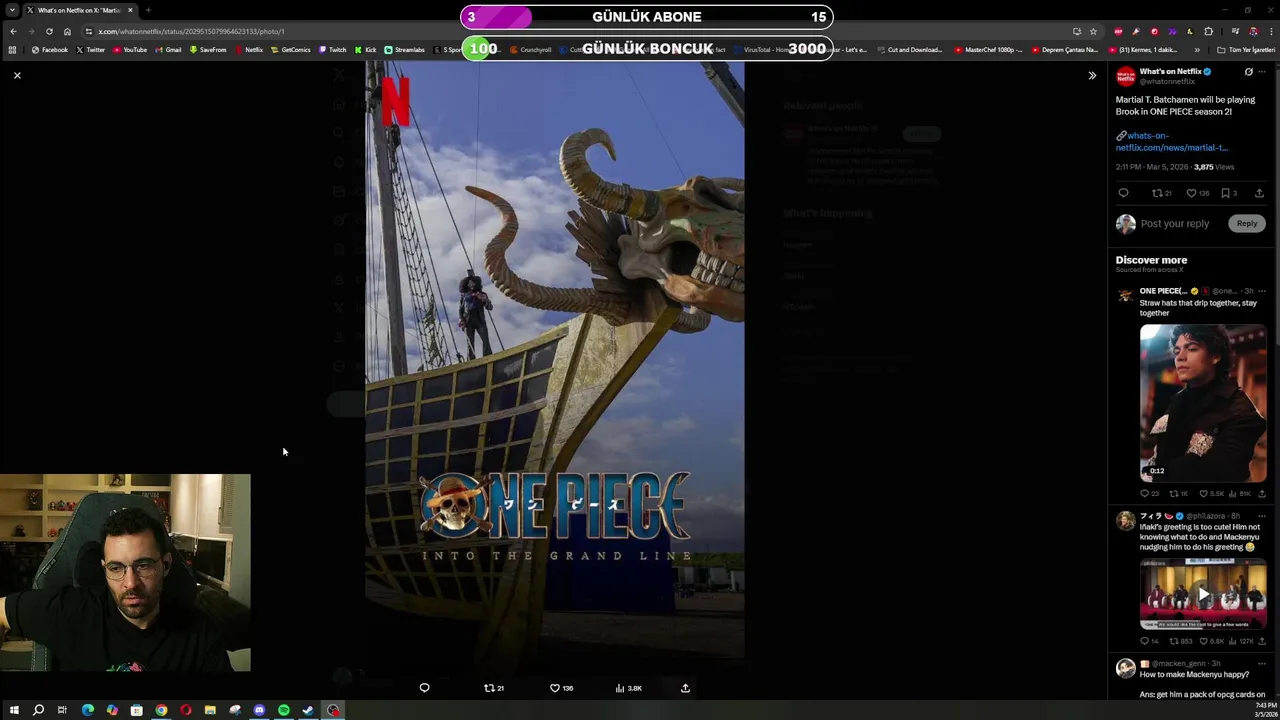Click the Post your reply field
The image size is (1280, 720).
click(1174, 223)
